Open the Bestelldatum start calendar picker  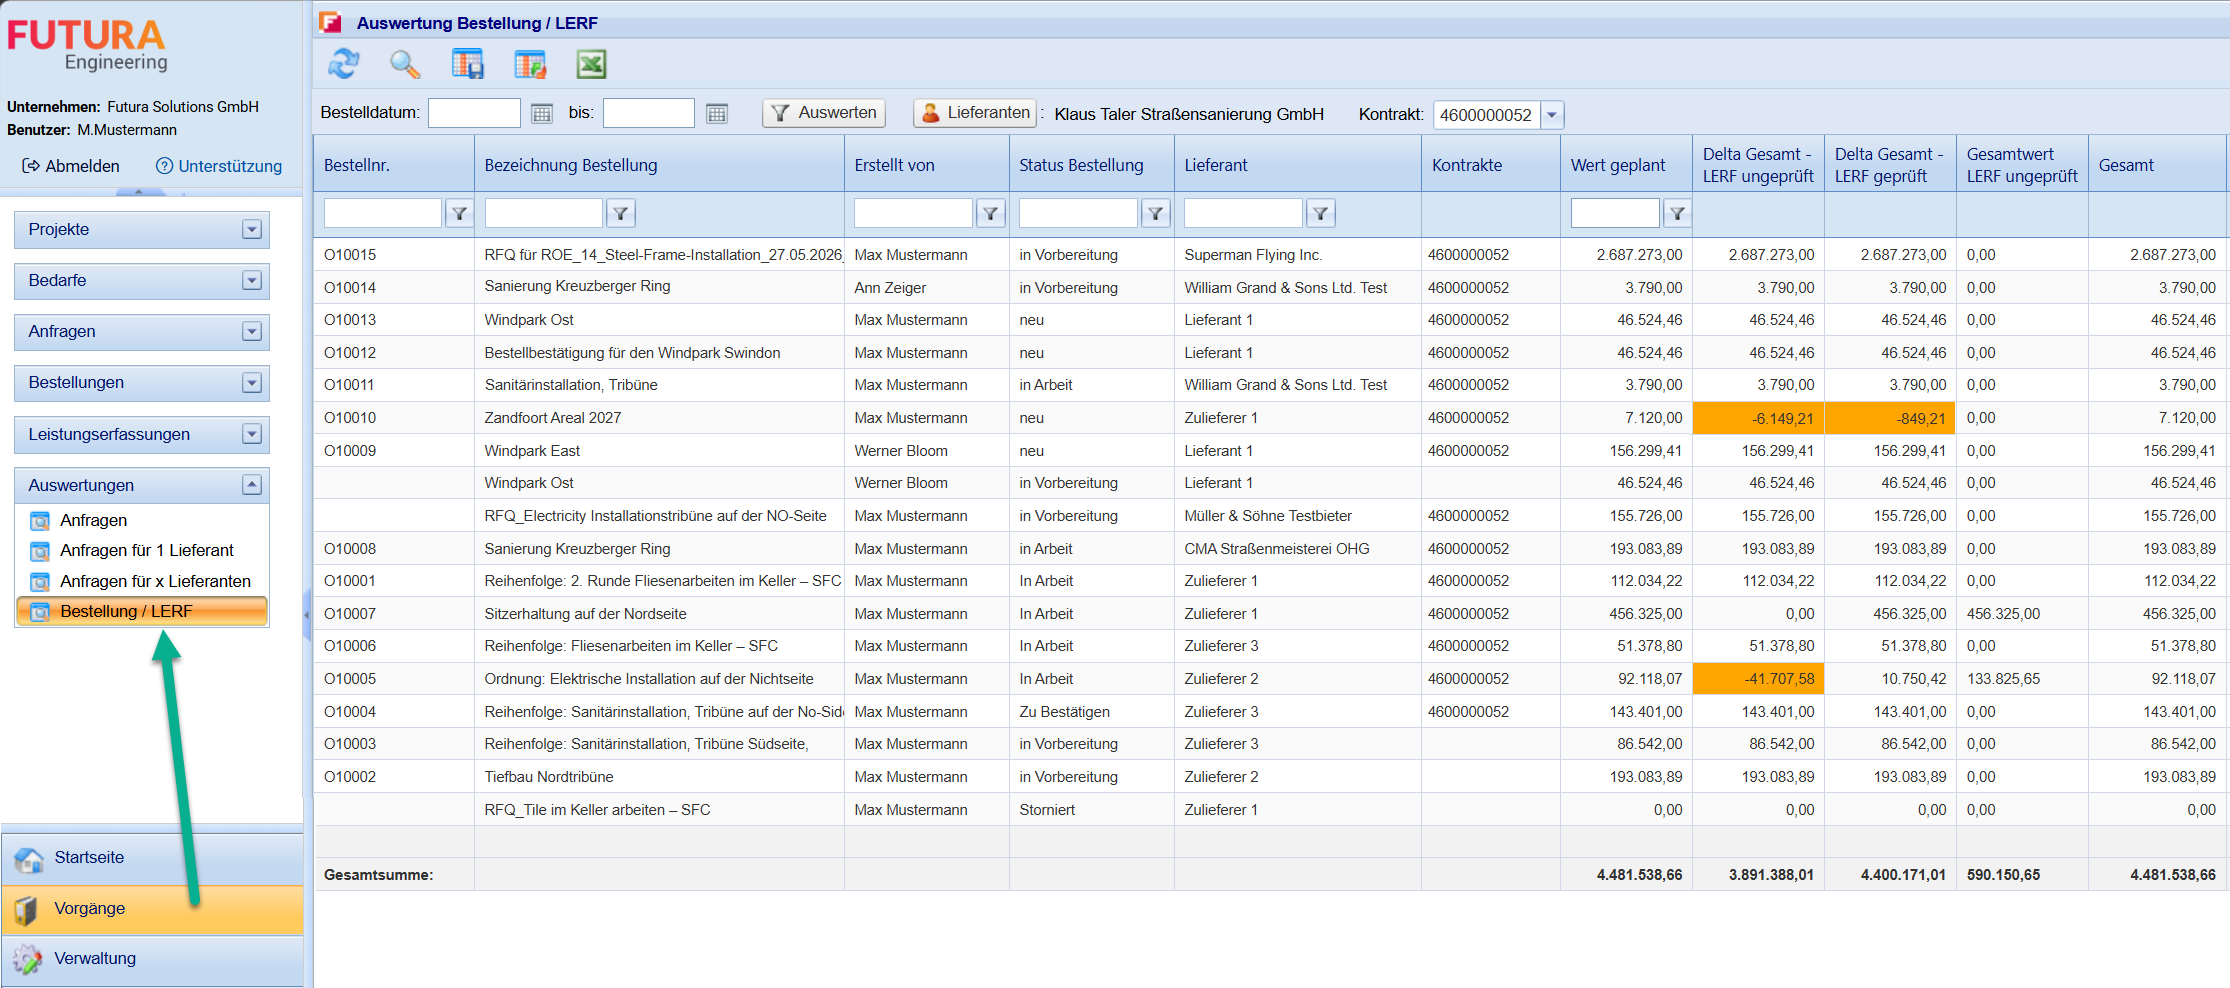542,114
